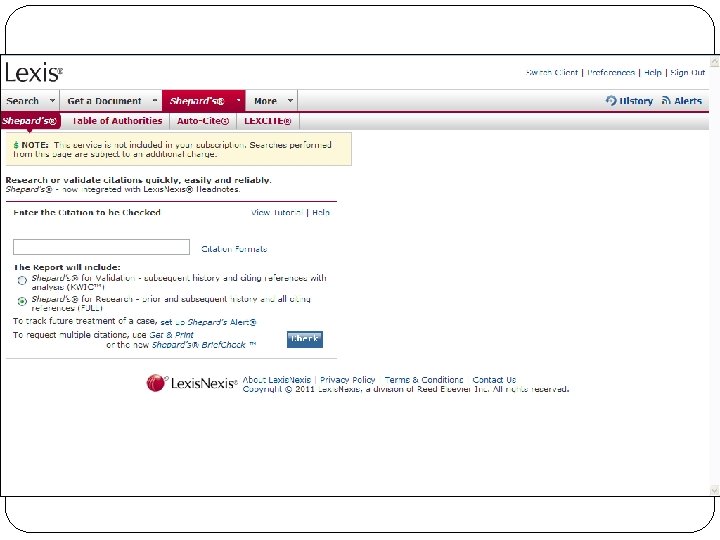The image size is (720, 540).
Task: Click the scrollbar down arrow
Action: 715,490
